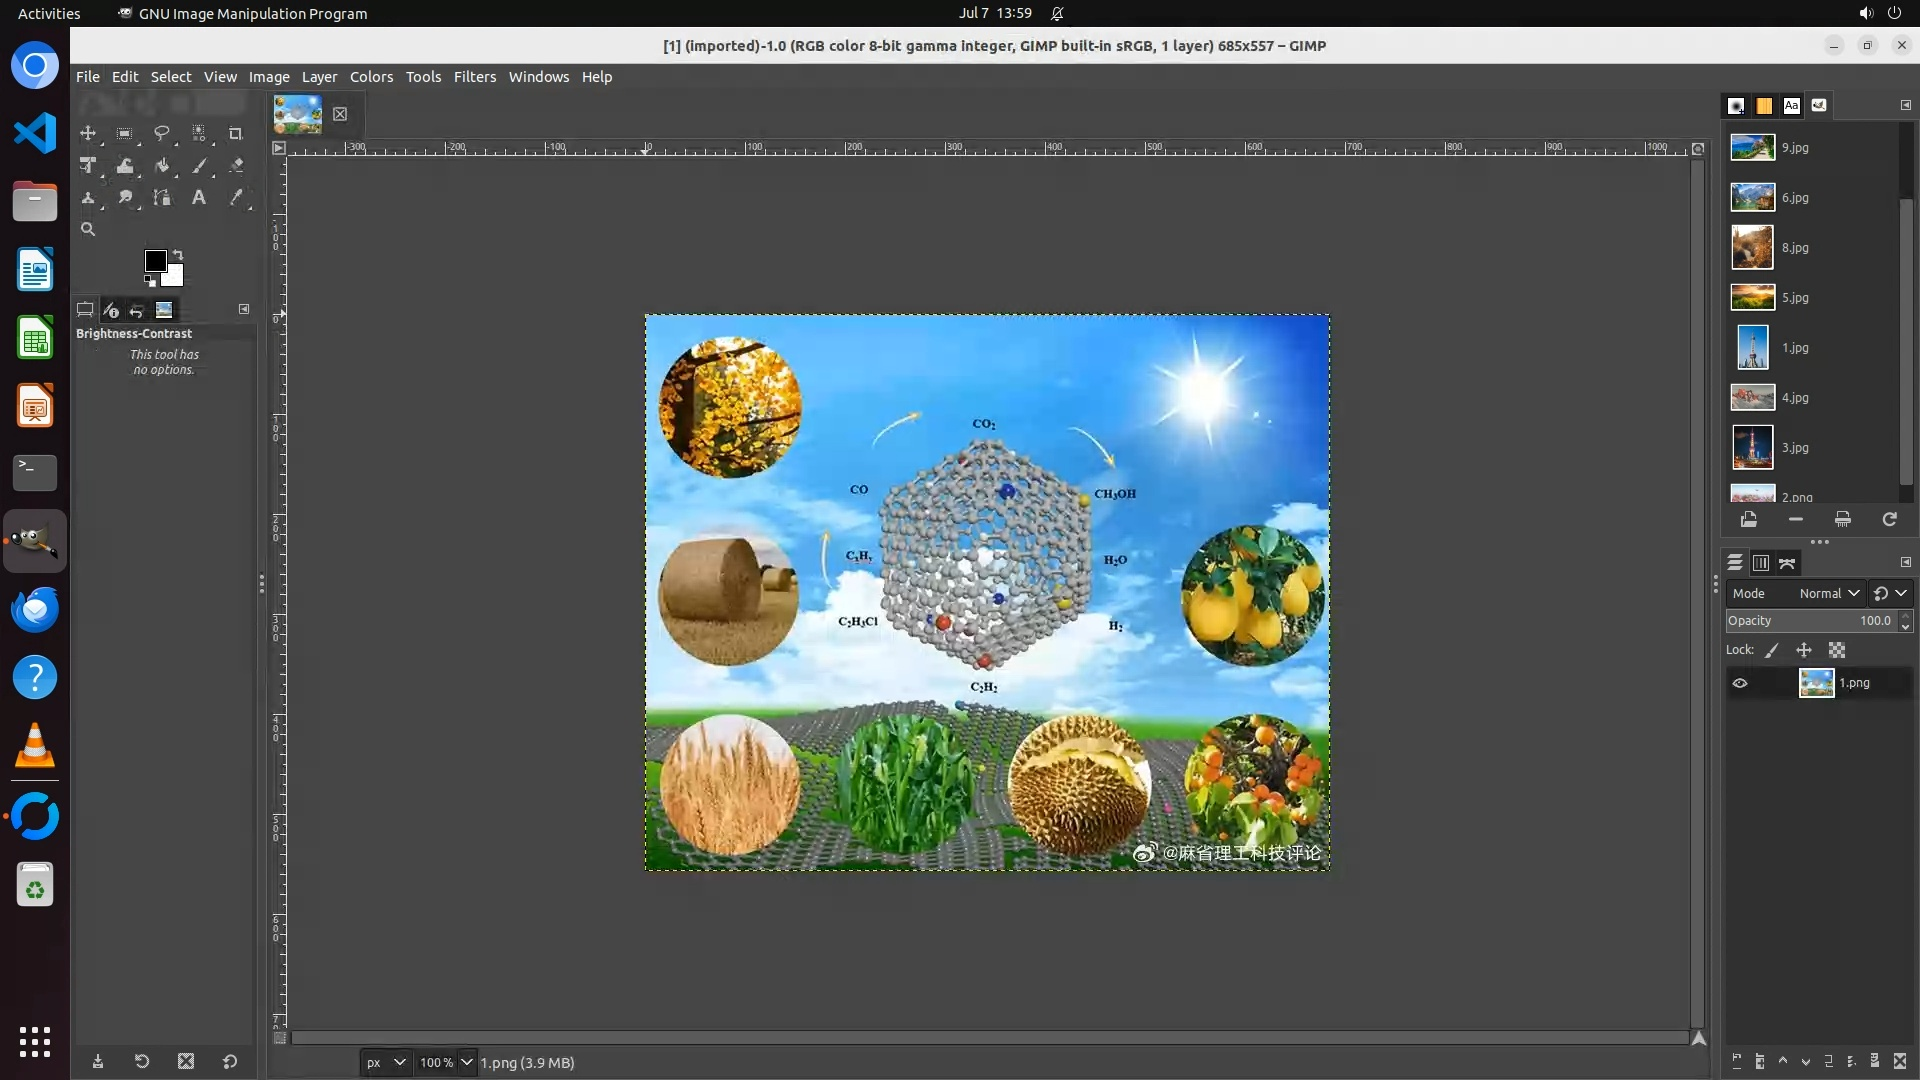Open the Colors menu
This screenshot has width=1920, height=1080.
click(371, 77)
